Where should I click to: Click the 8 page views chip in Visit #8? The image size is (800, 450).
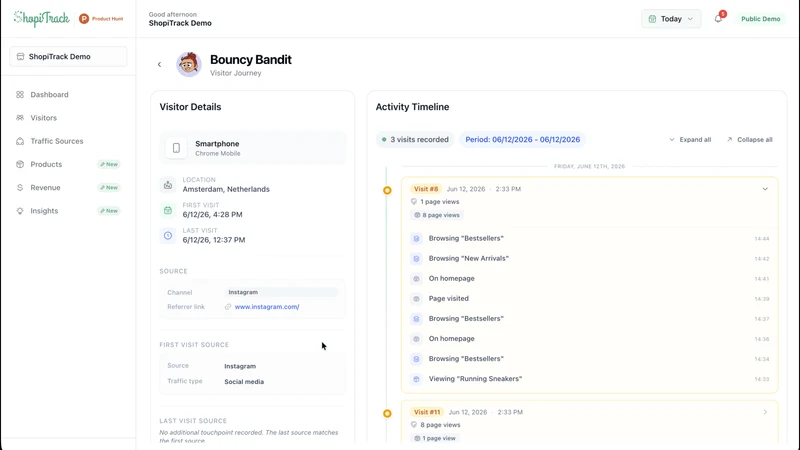[437, 215]
